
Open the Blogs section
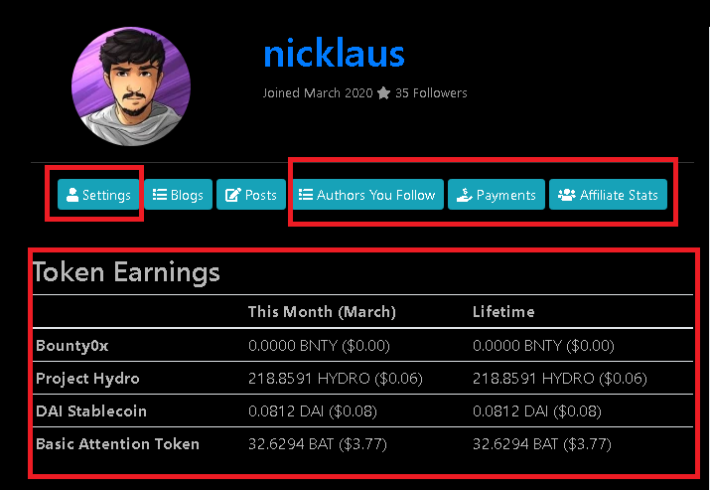click(178, 195)
